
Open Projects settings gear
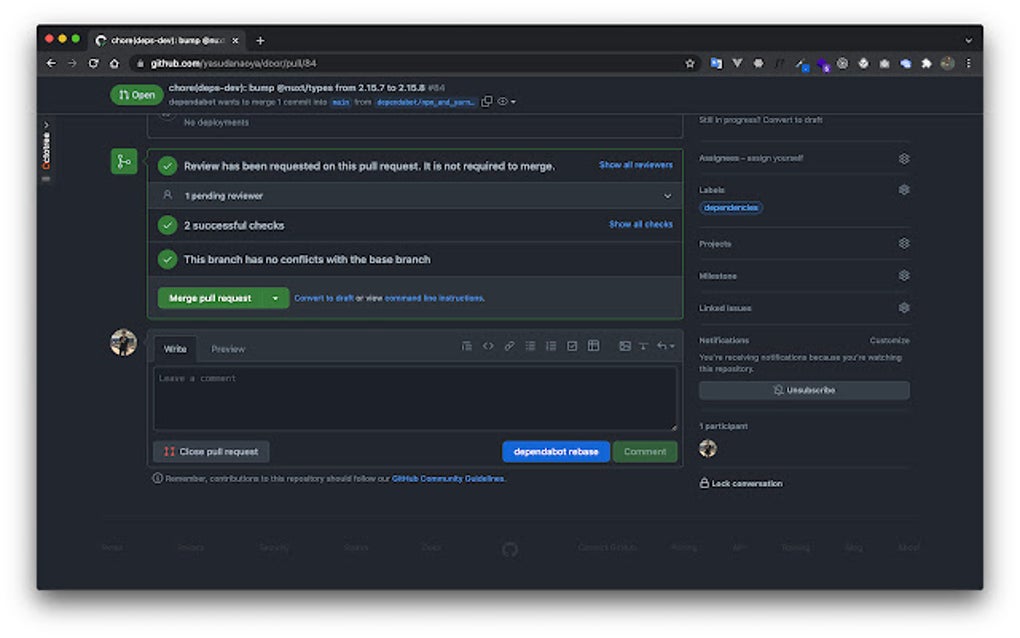click(x=904, y=243)
